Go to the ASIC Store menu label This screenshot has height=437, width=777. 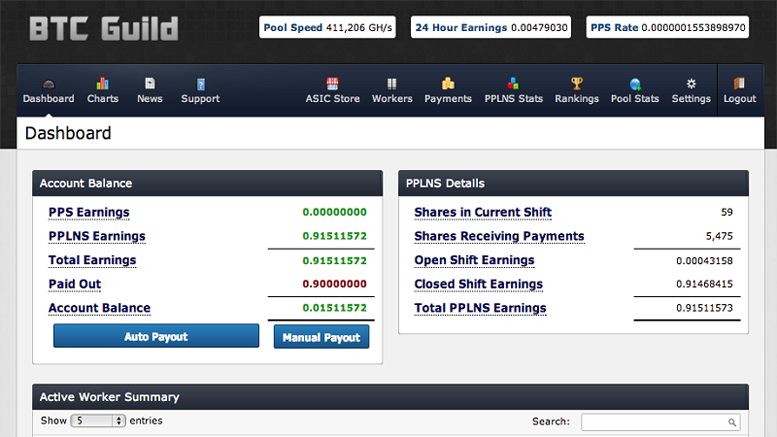[x=333, y=99]
